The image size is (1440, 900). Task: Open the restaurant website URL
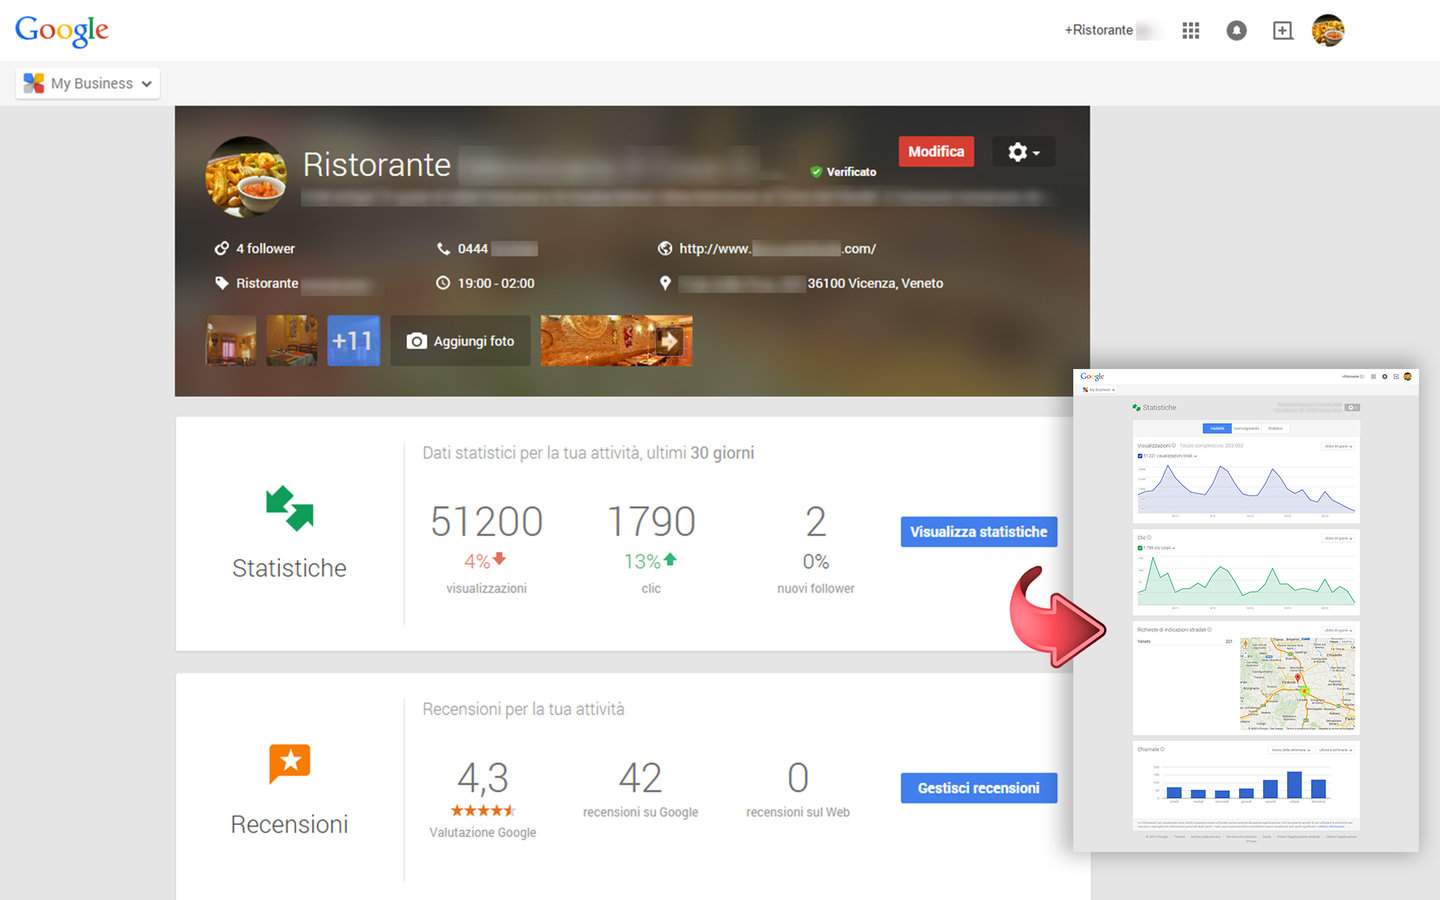pos(777,248)
